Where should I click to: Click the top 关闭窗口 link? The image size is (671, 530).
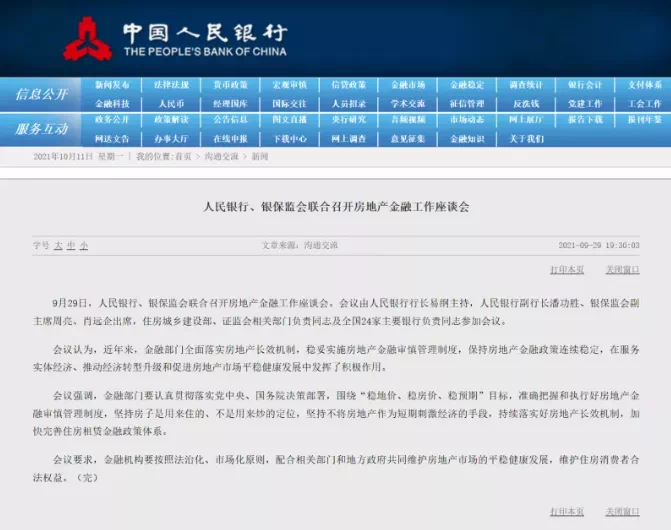(x=622, y=270)
